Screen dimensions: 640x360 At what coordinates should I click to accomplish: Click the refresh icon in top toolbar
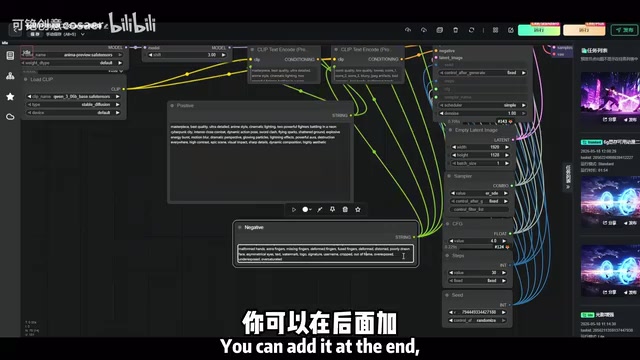click(x=471, y=30)
